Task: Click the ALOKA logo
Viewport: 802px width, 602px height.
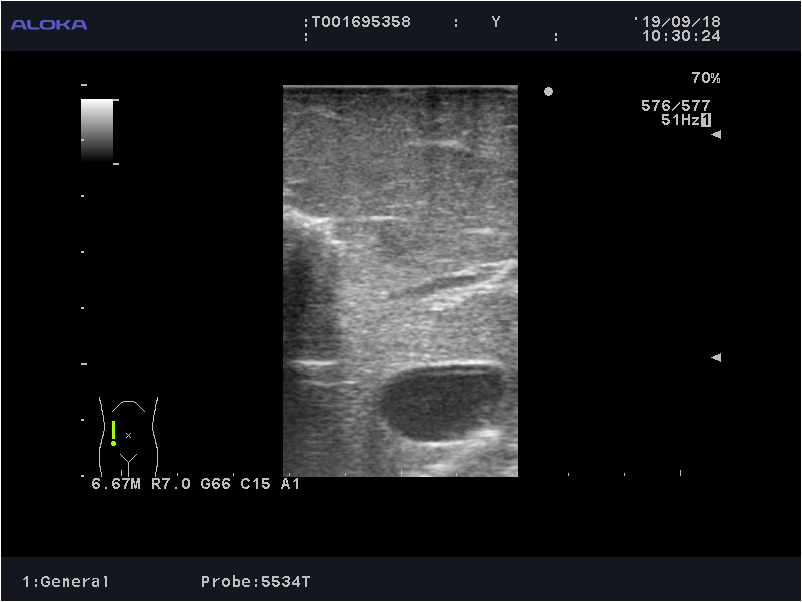Action: click(49, 24)
